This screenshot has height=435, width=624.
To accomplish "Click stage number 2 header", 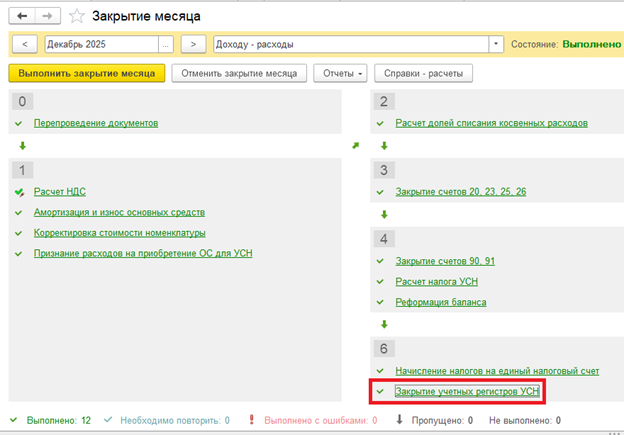I will pyautogui.click(x=384, y=101).
